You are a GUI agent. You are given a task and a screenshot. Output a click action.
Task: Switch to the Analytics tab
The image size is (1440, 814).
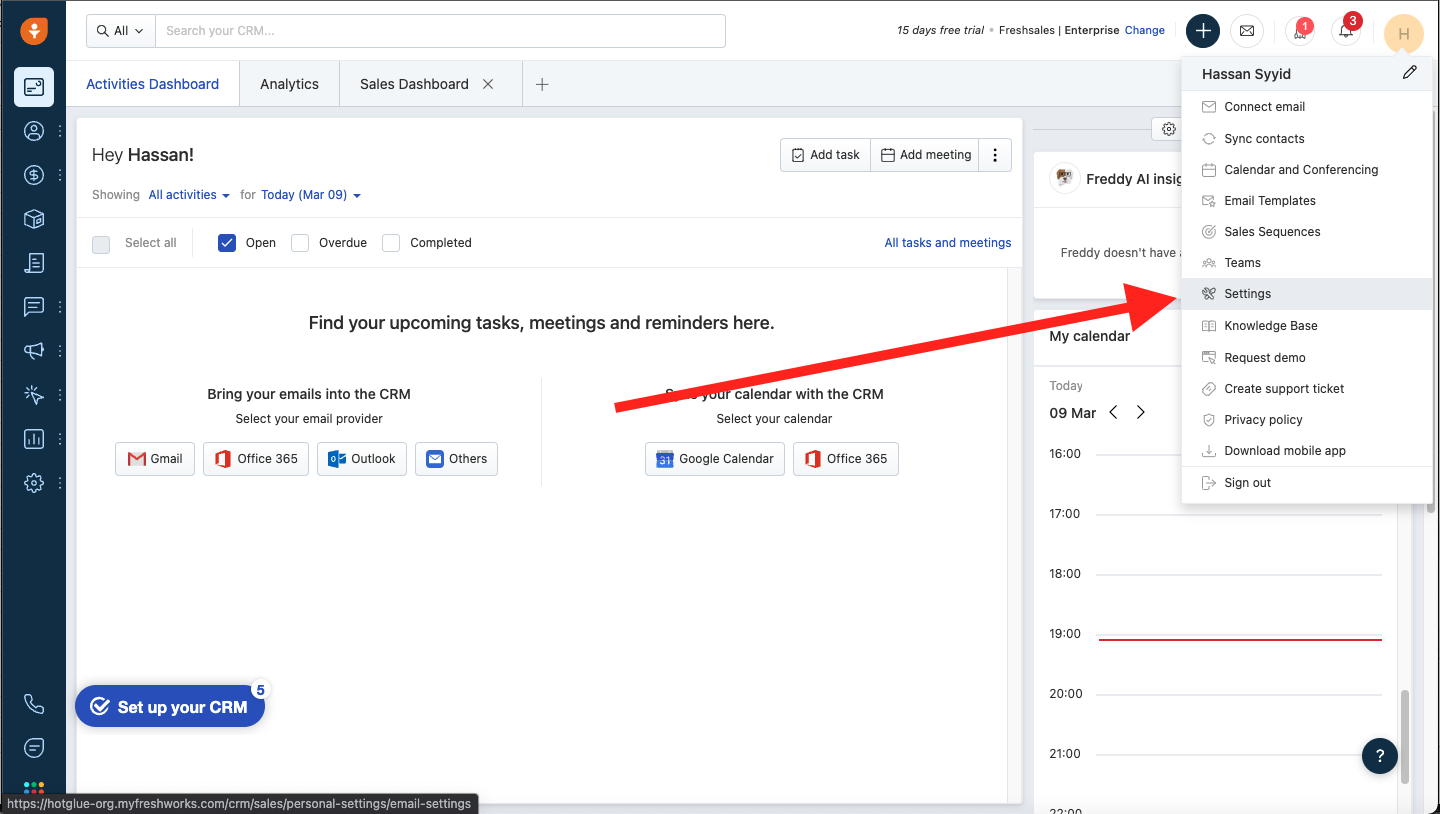pyautogui.click(x=289, y=84)
